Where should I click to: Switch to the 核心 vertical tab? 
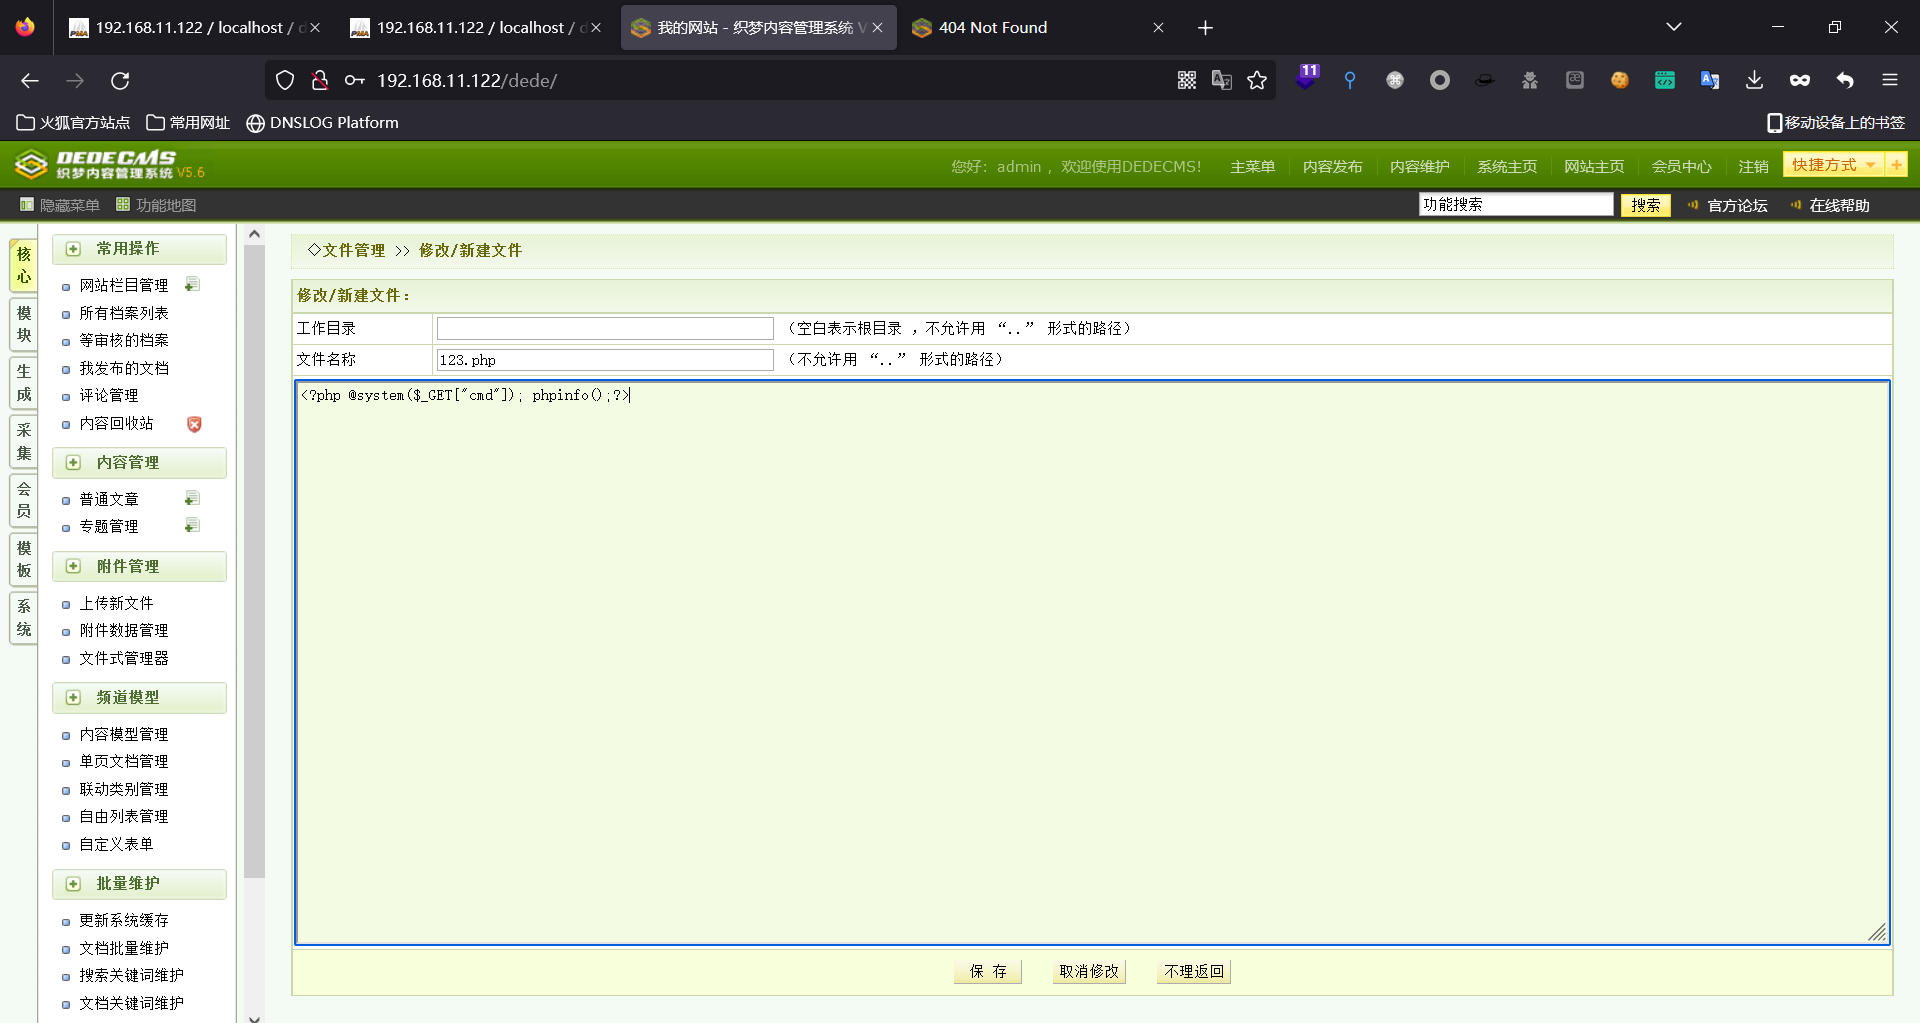point(24,266)
